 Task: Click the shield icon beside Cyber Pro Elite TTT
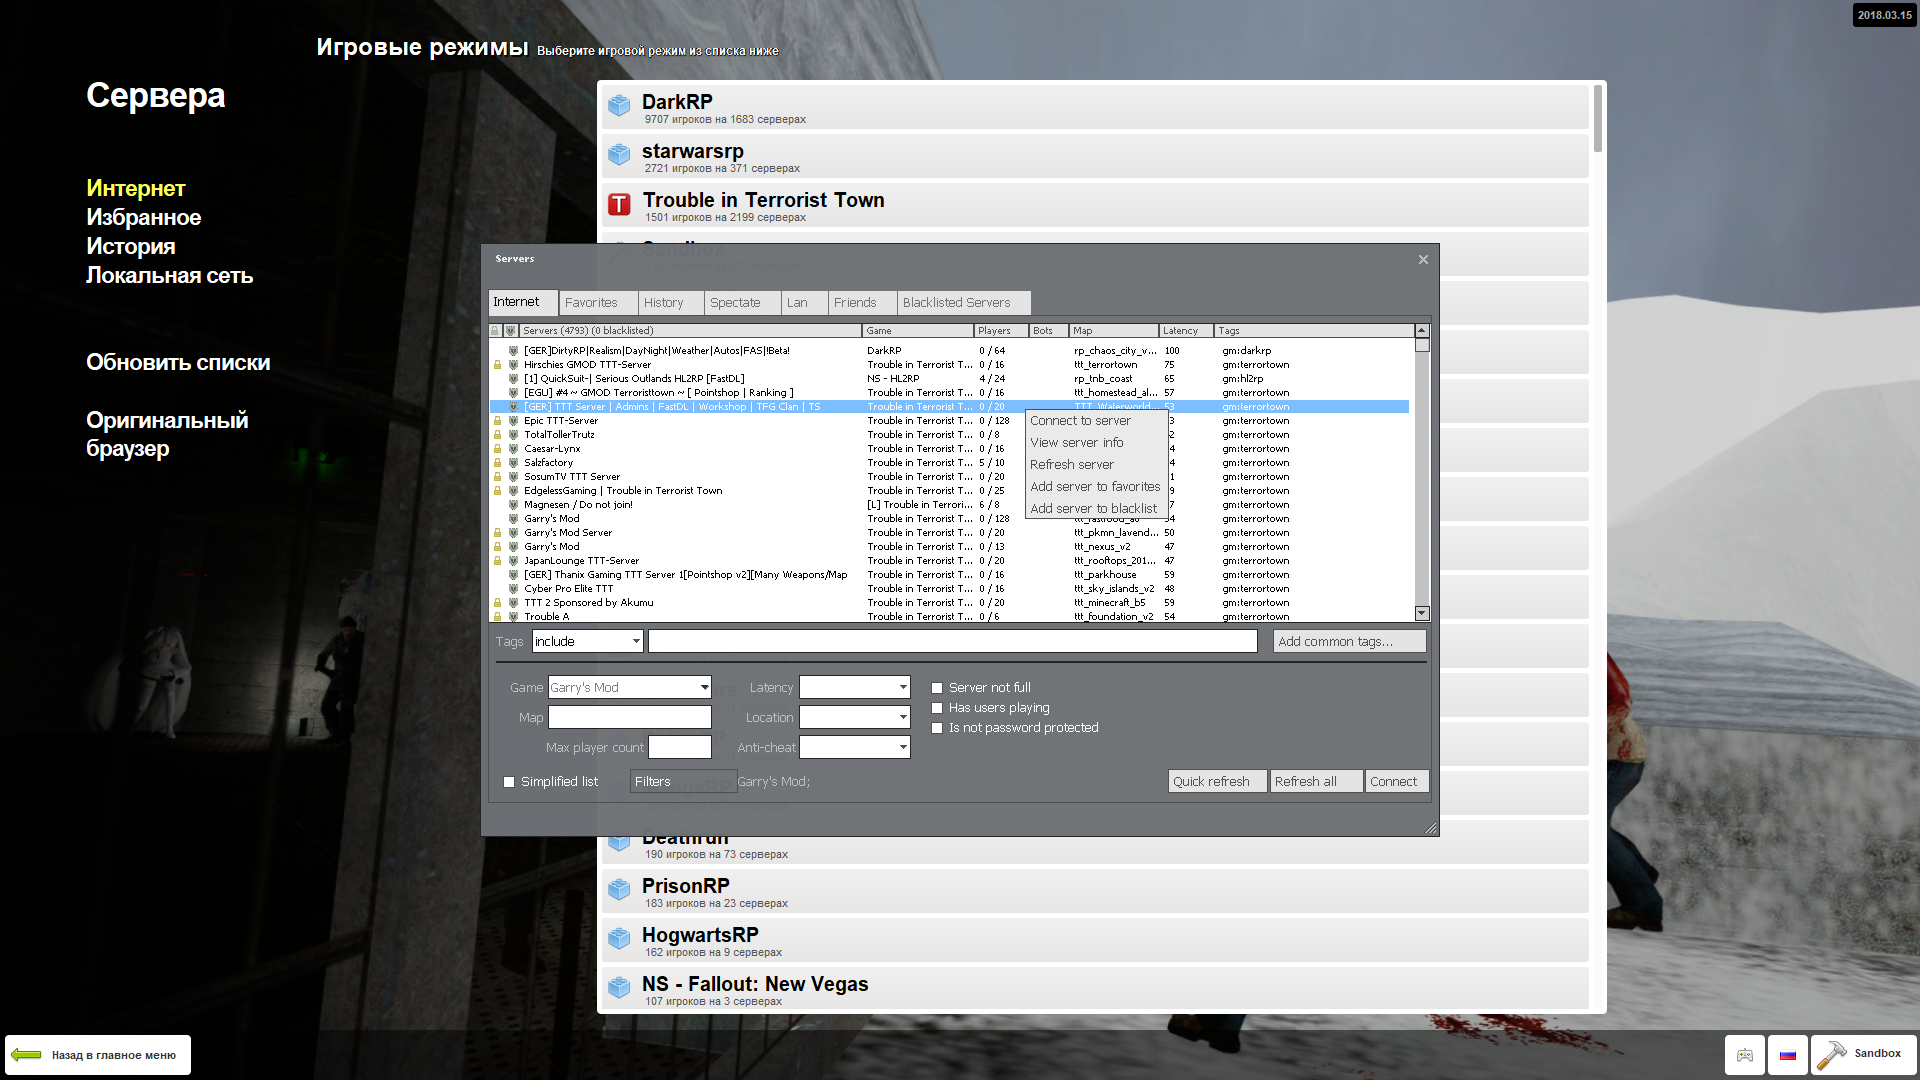pyautogui.click(x=513, y=589)
